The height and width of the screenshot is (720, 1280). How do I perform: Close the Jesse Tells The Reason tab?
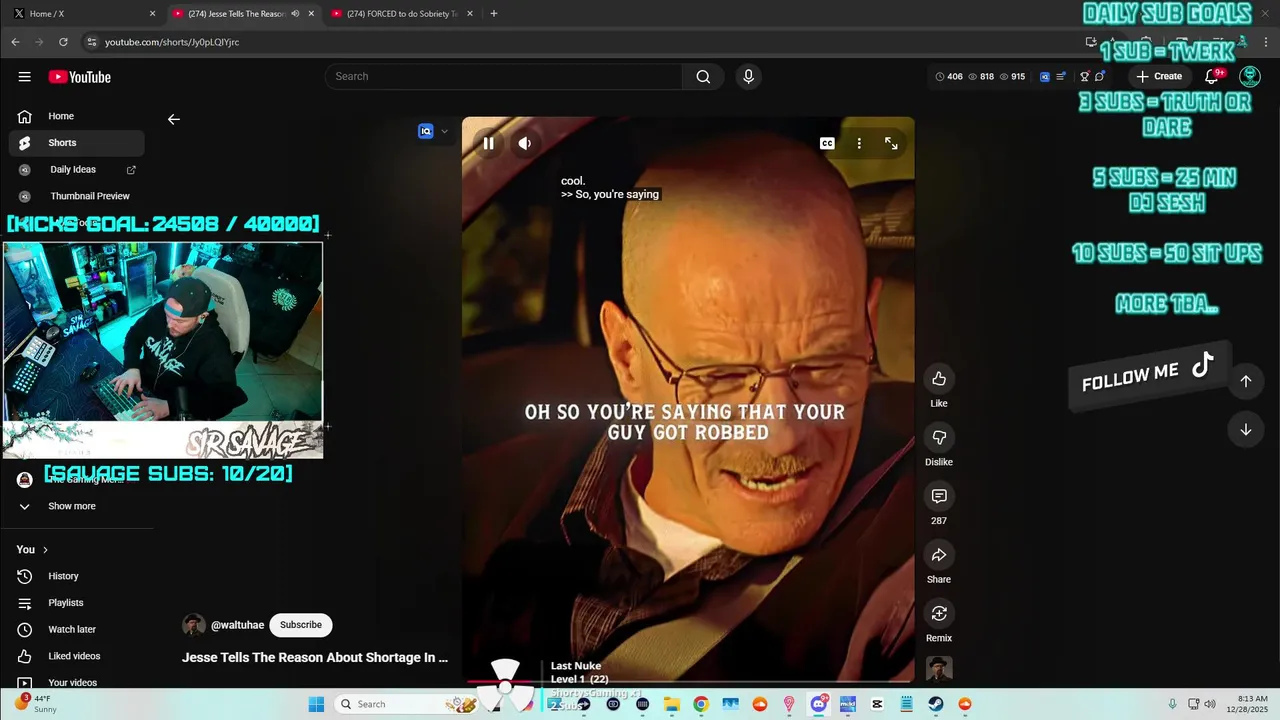(311, 14)
